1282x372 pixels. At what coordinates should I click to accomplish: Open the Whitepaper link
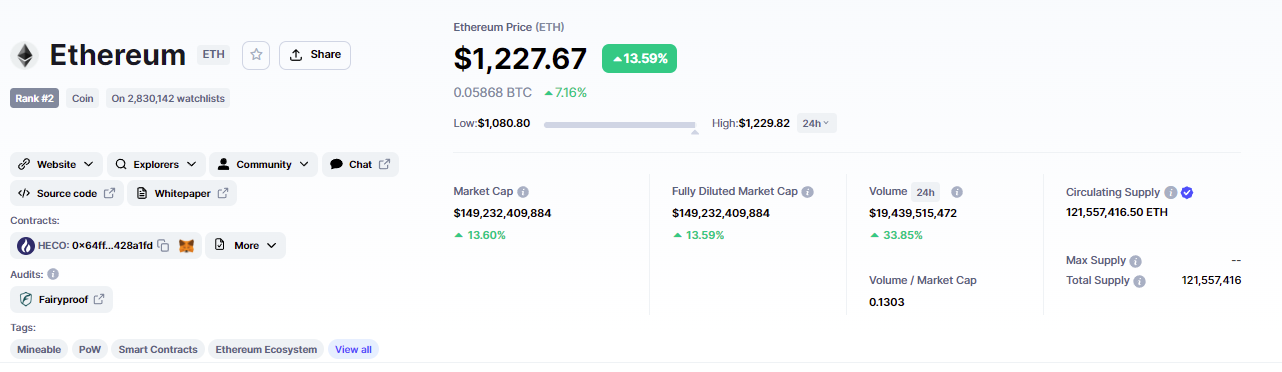(x=182, y=193)
